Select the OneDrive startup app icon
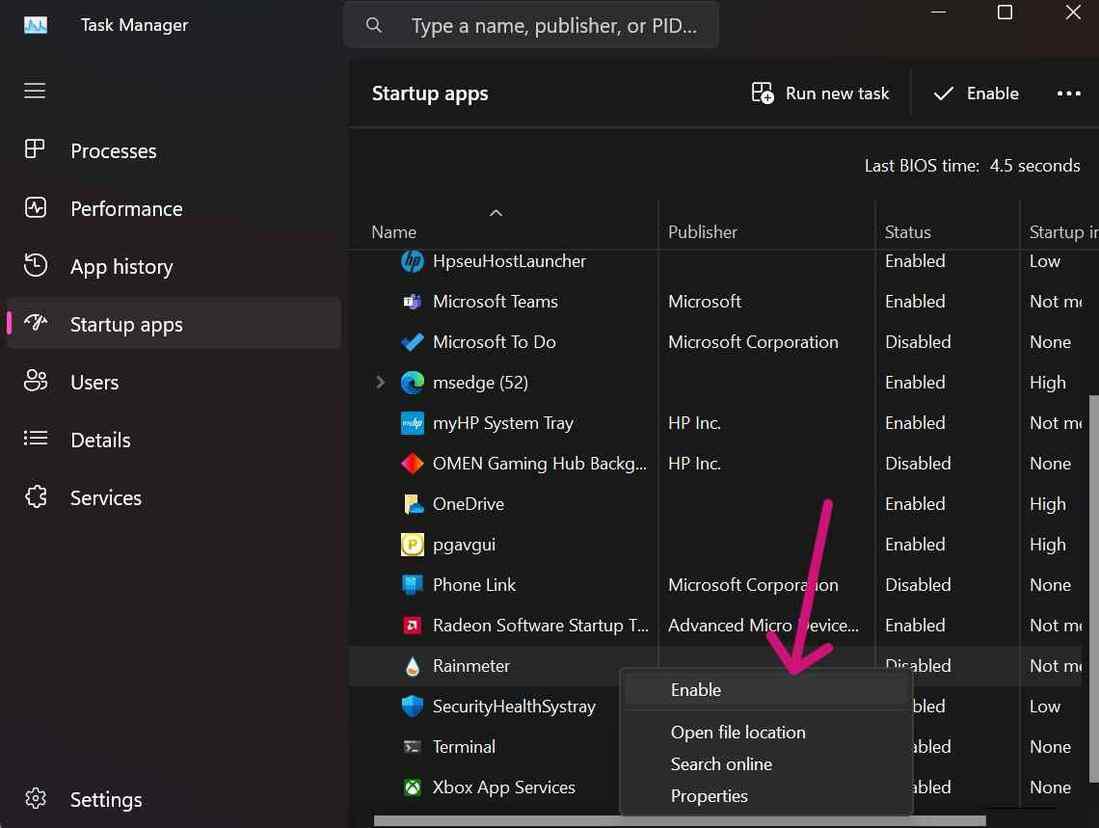 pos(412,504)
